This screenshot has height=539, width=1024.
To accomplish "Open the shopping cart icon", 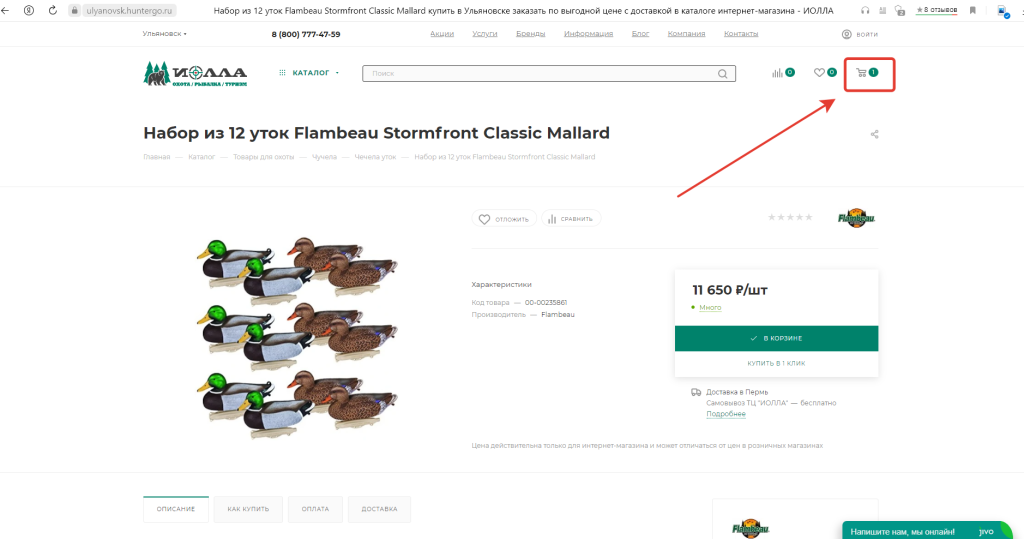I will tap(862, 73).
